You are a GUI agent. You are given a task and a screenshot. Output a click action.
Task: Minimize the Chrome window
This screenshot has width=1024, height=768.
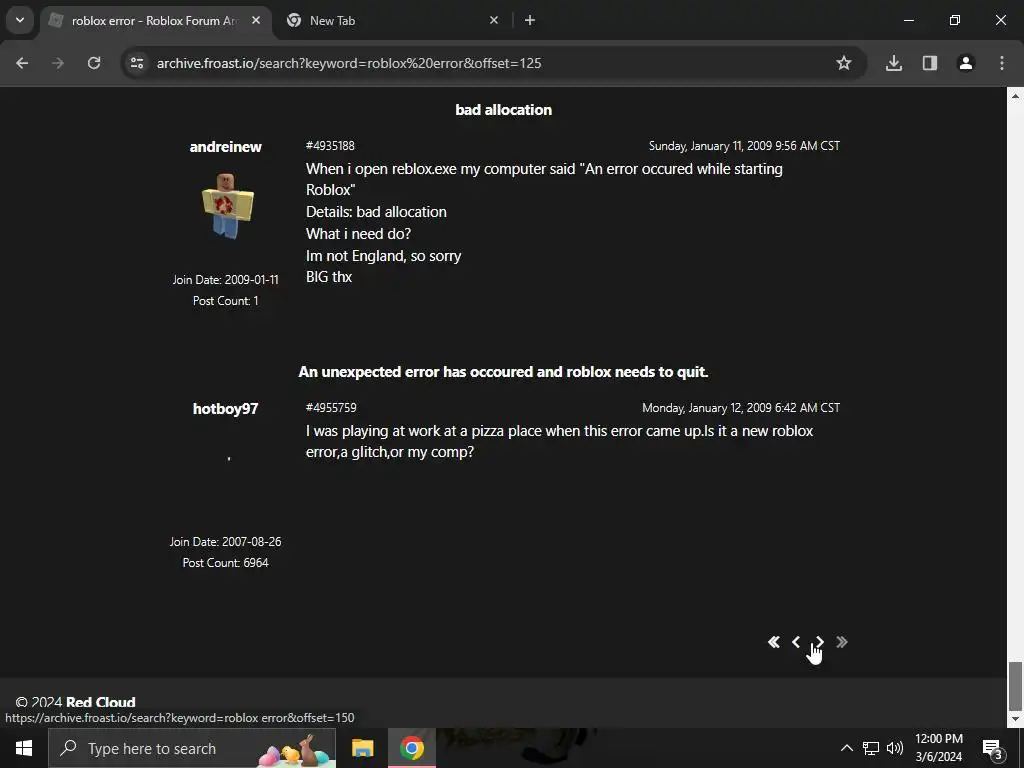click(x=908, y=20)
